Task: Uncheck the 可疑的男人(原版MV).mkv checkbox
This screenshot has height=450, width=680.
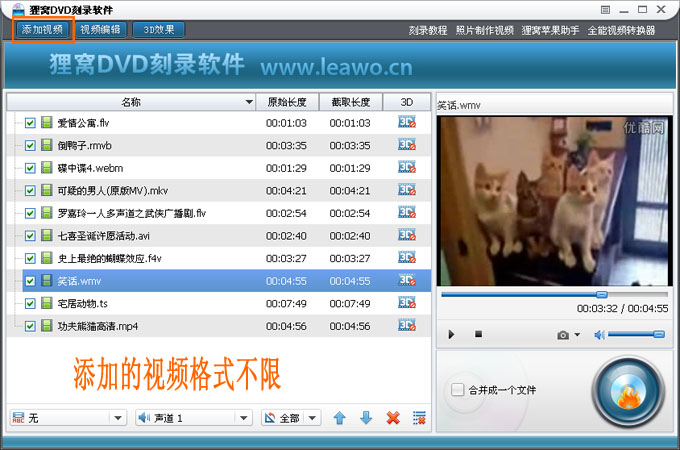Action: coord(30,191)
